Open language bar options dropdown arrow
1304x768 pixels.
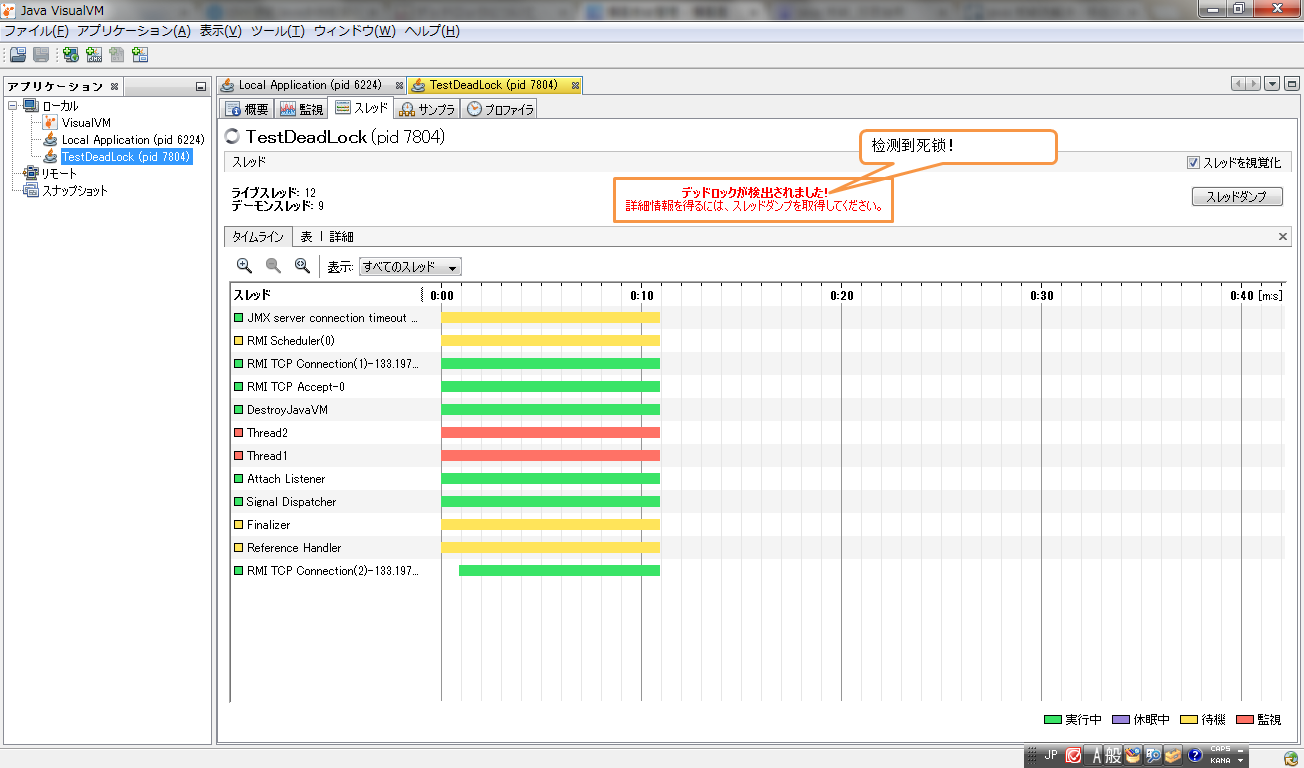click(x=1242, y=761)
